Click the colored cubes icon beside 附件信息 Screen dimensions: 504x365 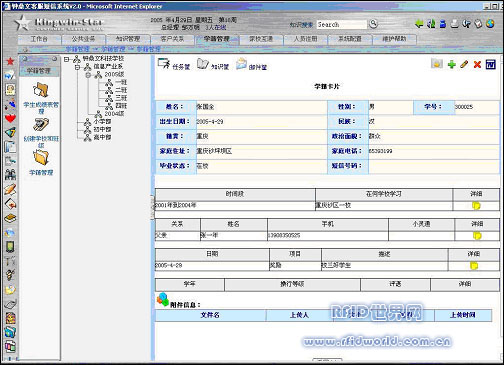point(163,299)
